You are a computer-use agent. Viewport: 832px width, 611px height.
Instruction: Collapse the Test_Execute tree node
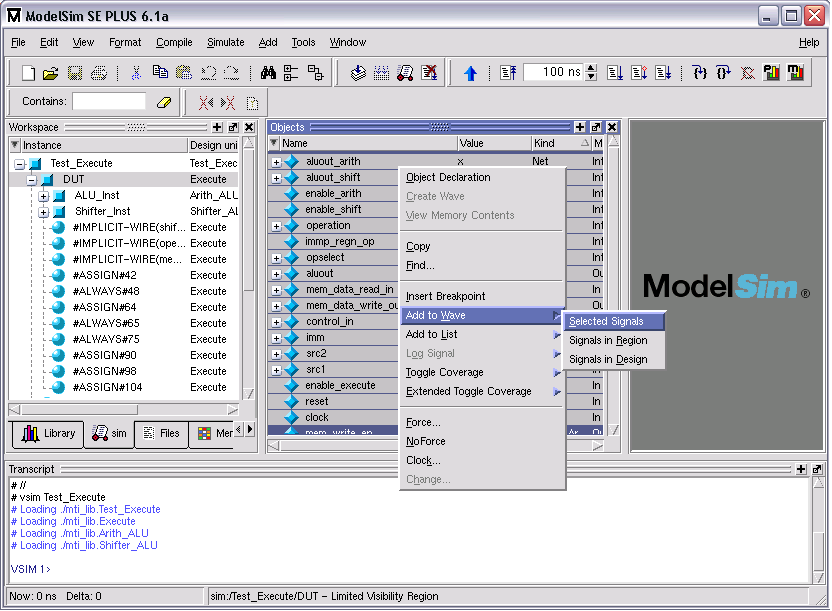[20, 164]
